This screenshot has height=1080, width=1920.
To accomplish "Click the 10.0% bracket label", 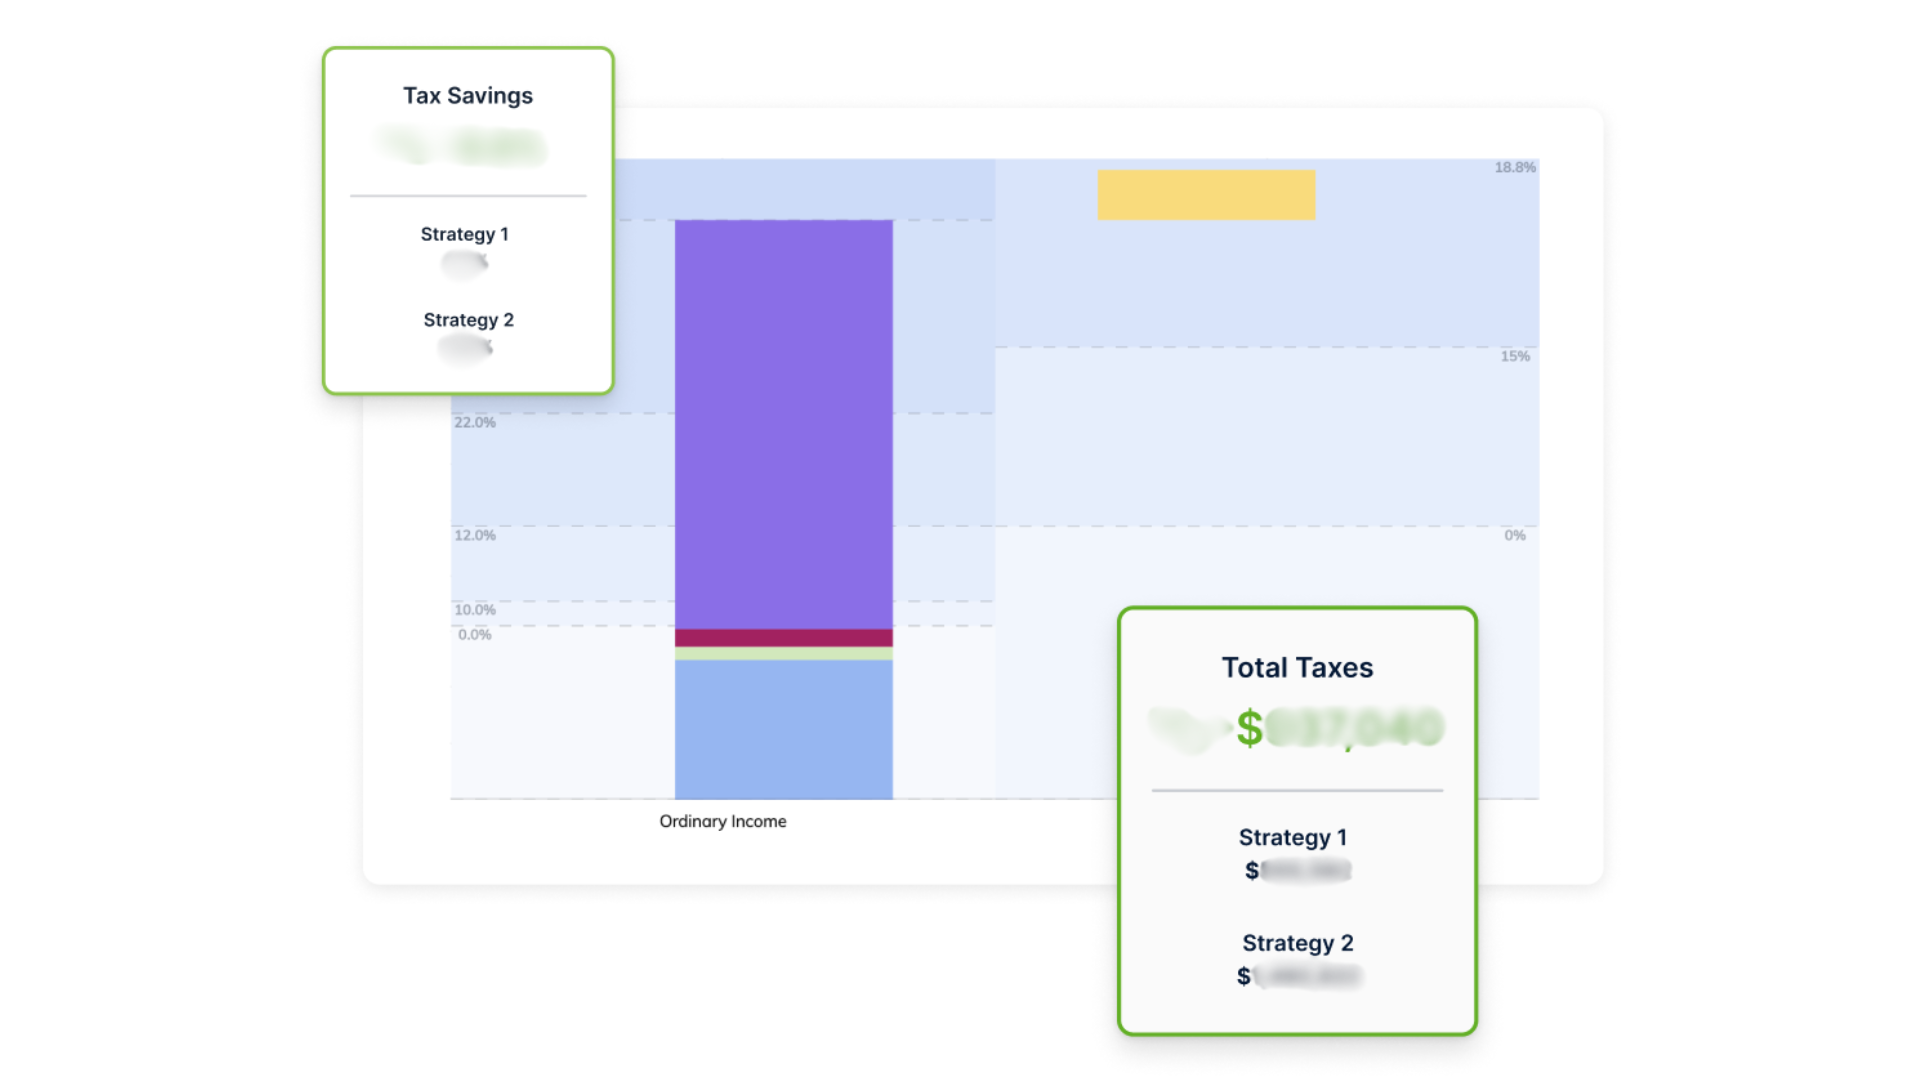I will [475, 610].
